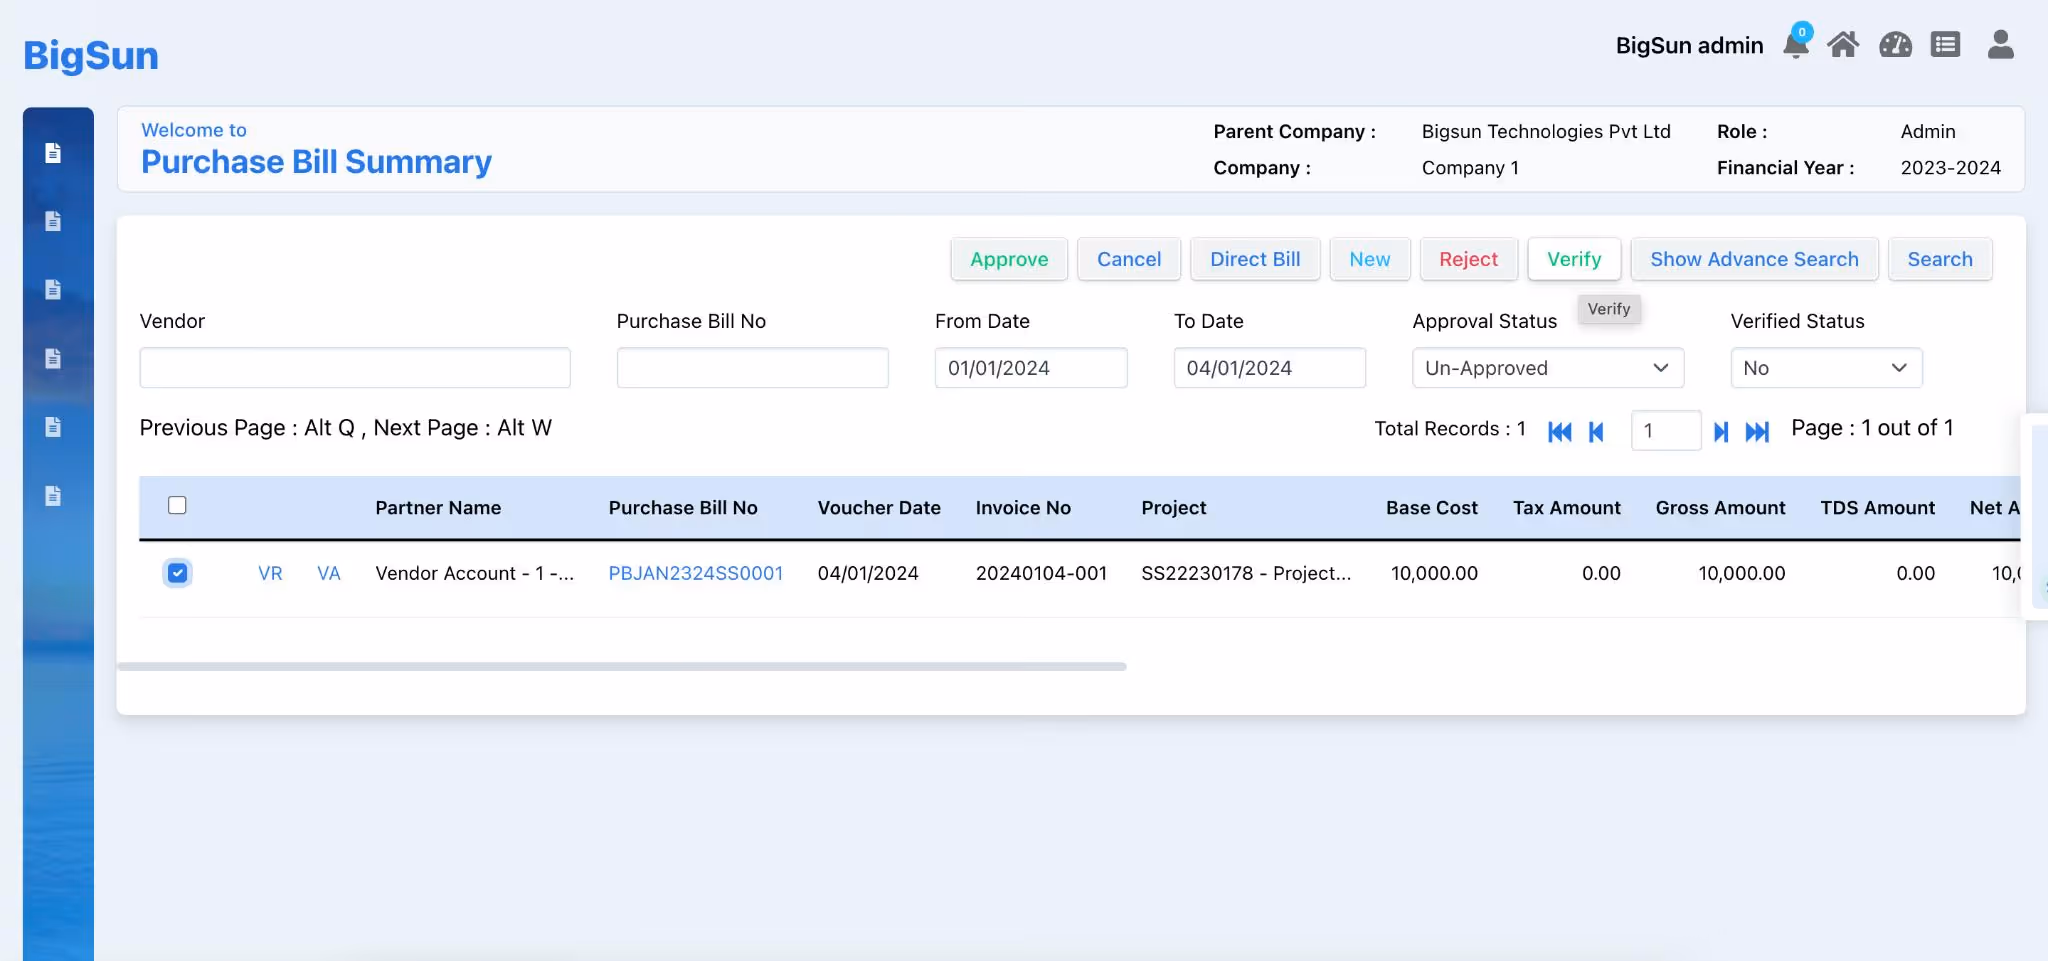Click the Vendor Account - 1 cell
The width and height of the screenshot is (2048, 961).
coord(475,573)
